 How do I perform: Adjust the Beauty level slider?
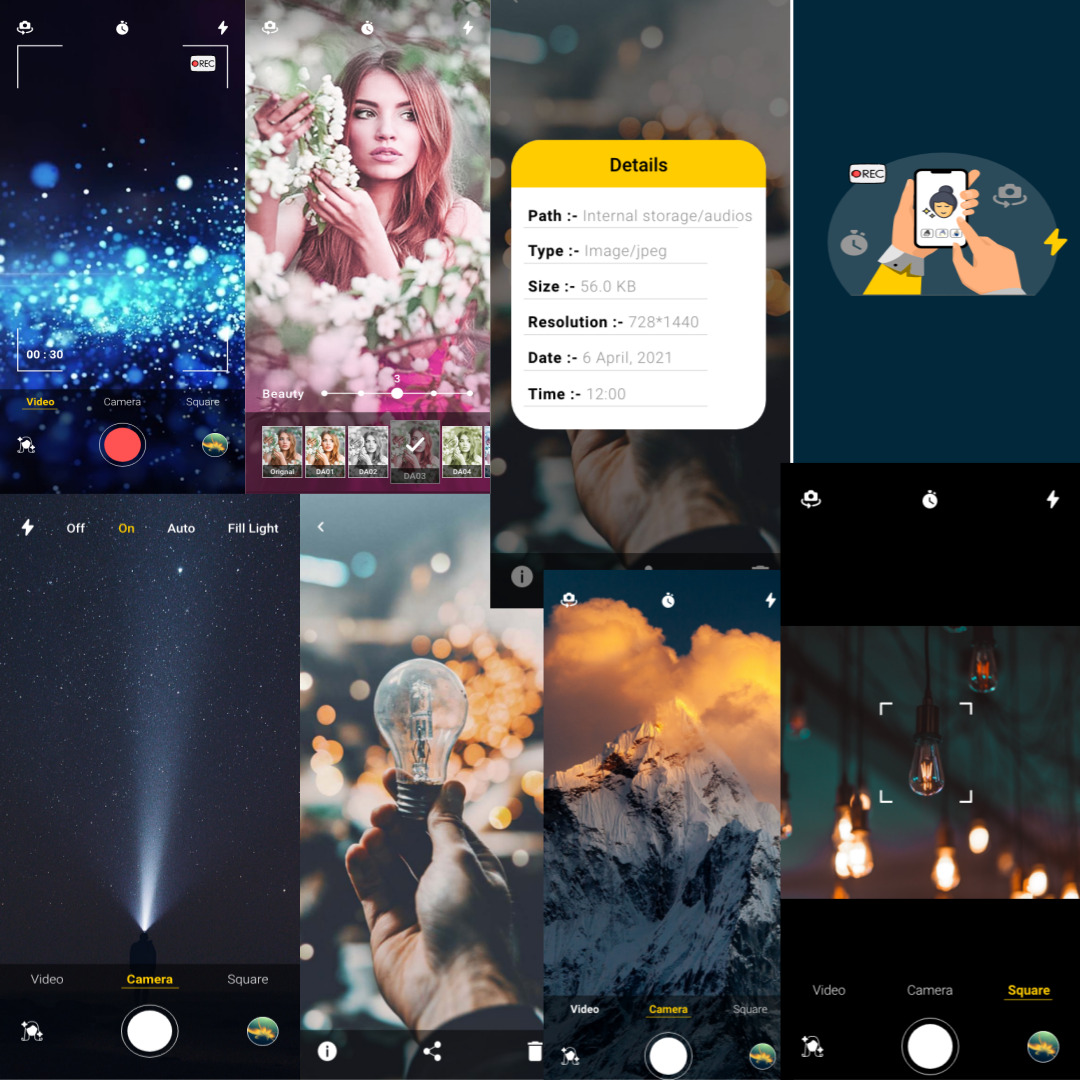(397, 394)
